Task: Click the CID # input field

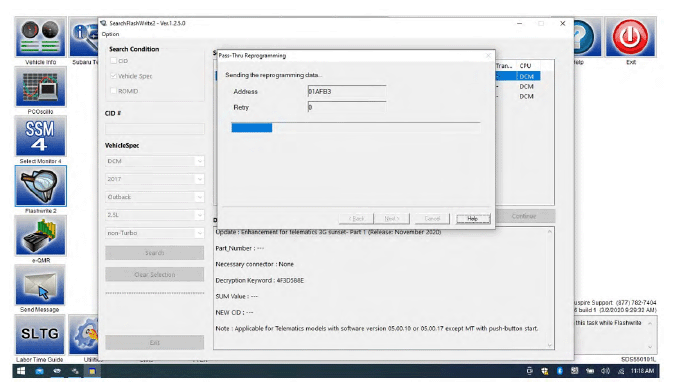Action: tap(155, 129)
